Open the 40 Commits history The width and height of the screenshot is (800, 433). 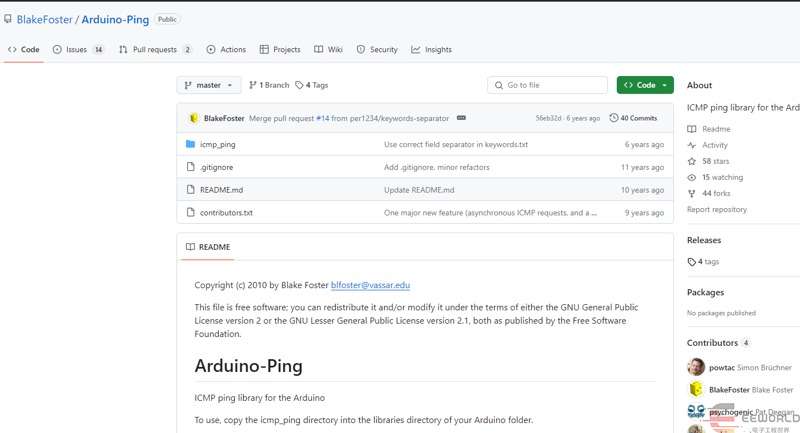633,118
